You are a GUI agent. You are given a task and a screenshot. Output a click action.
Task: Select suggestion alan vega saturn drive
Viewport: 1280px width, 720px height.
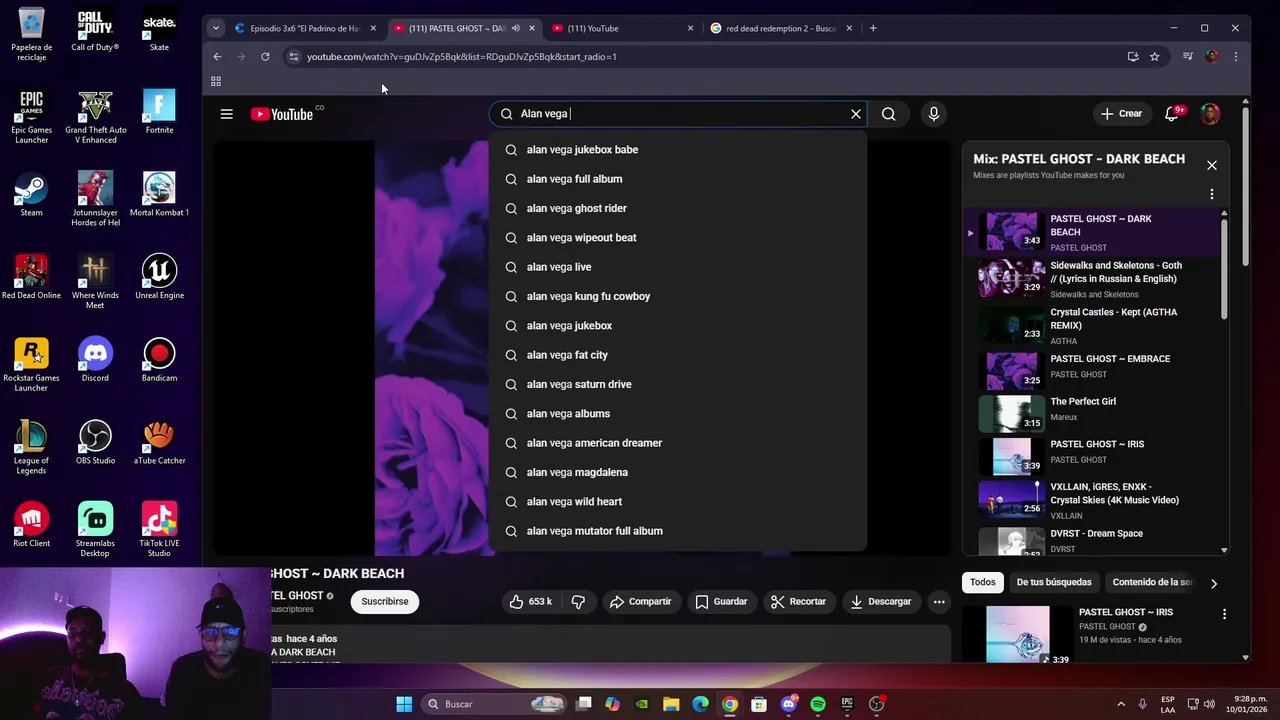click(678, 384)
